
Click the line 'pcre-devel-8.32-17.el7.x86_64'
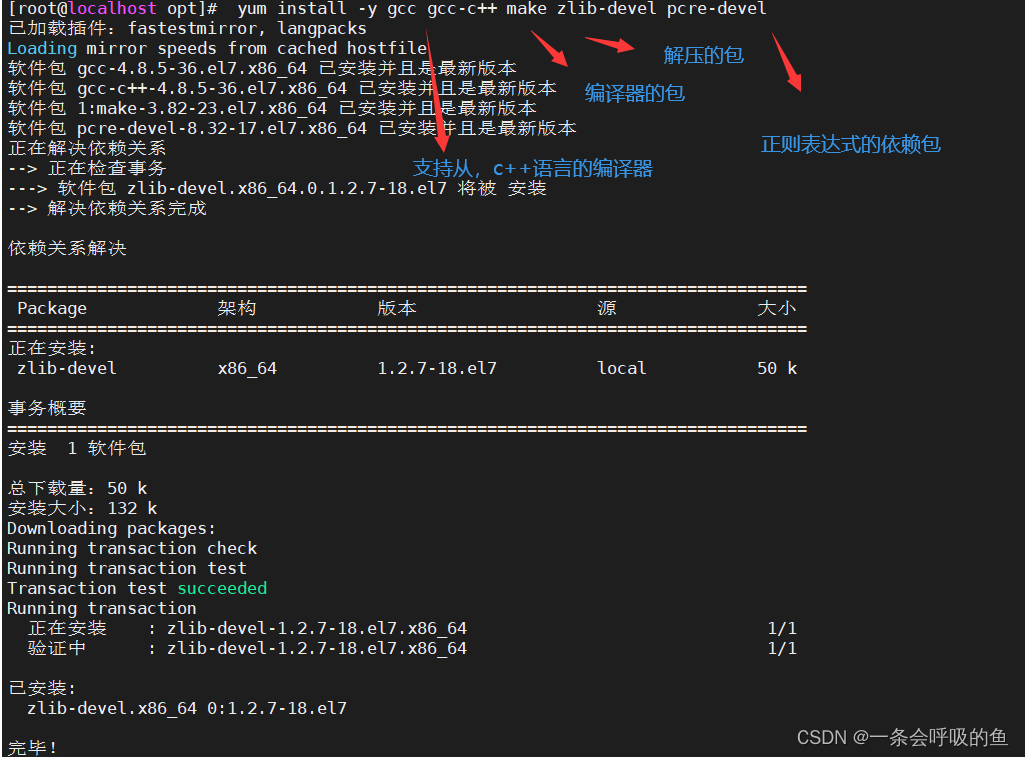coord(292,128)
